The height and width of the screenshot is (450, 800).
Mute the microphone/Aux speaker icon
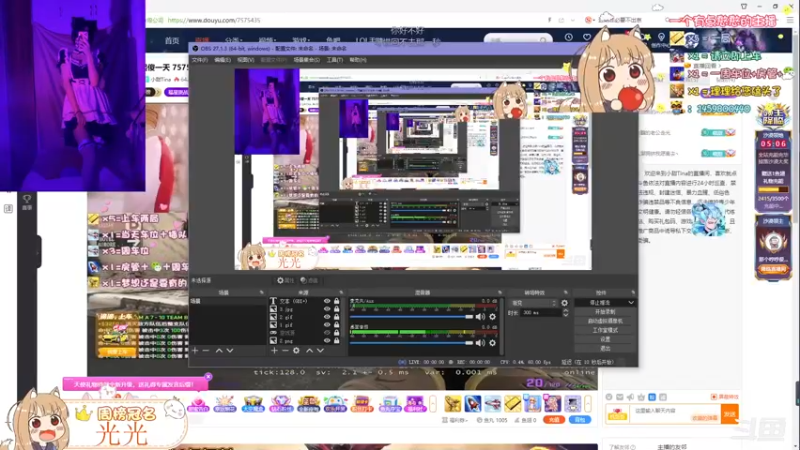pos(480,317)
